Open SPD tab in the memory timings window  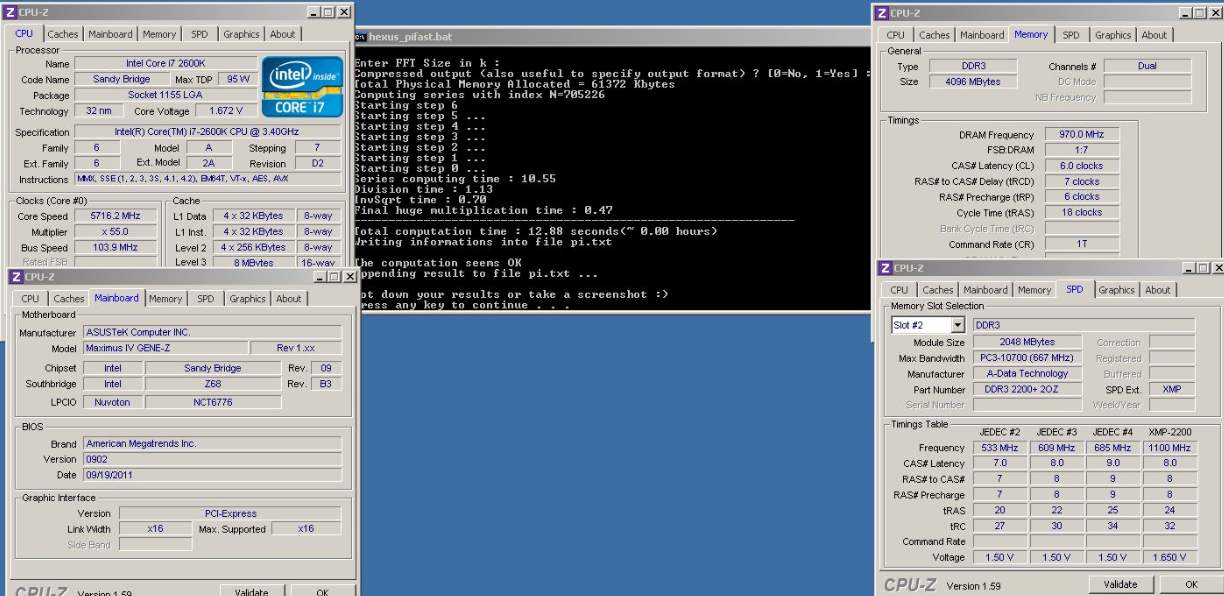(1071, 35)
